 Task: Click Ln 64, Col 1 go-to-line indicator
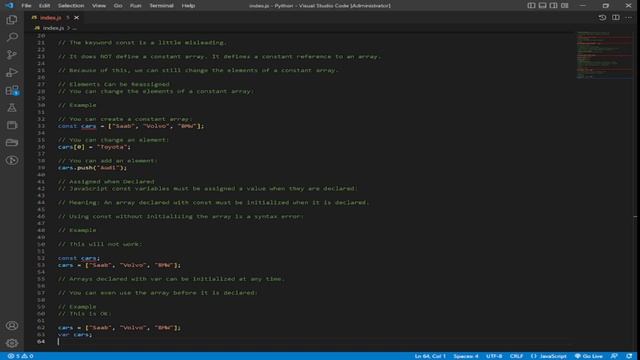[430, 356]
